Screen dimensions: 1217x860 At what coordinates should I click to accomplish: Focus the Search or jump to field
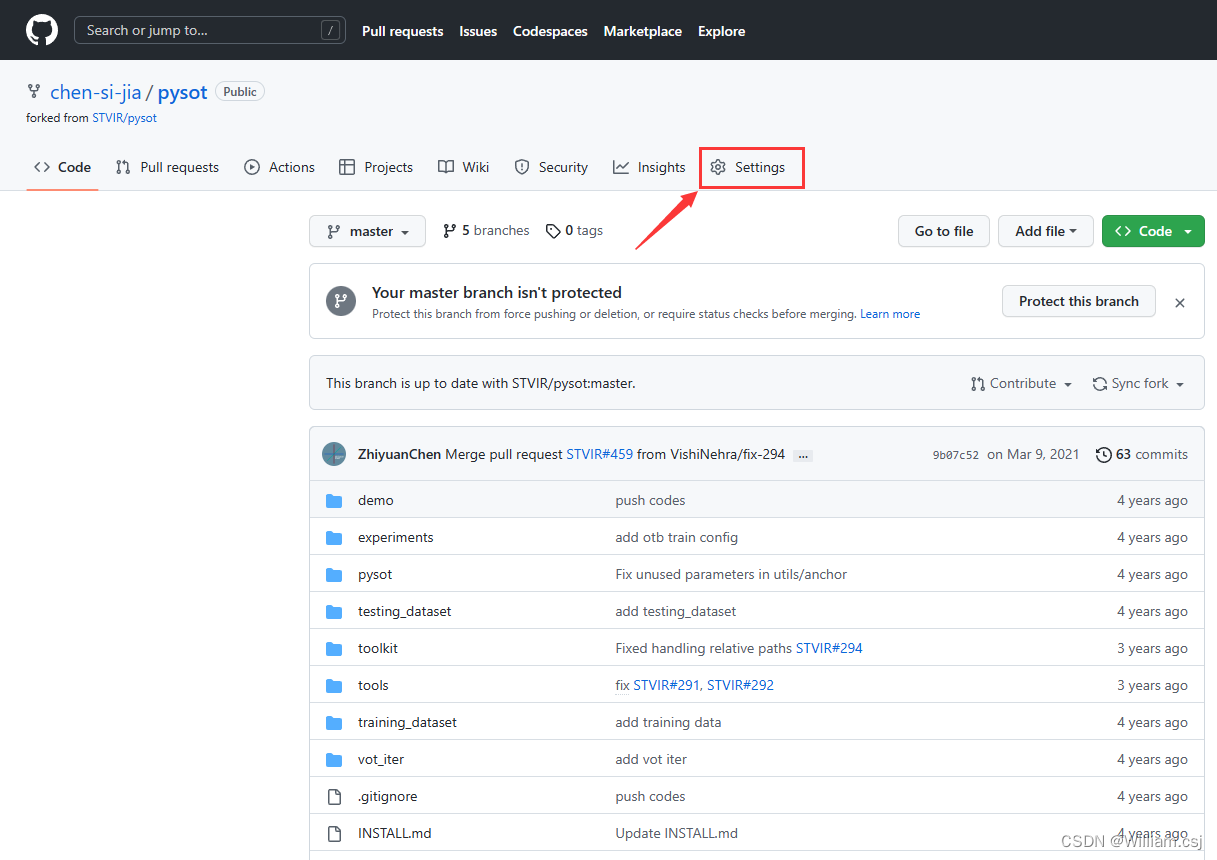210,30
